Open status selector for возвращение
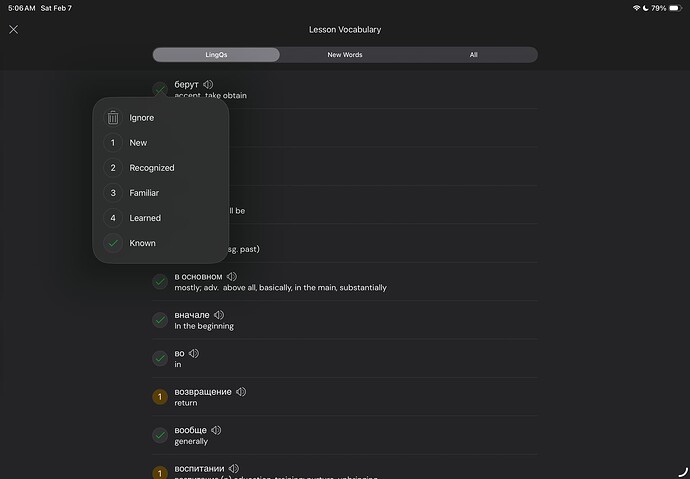The width and height of the screenshot is (690, 479). coord(160,397)
